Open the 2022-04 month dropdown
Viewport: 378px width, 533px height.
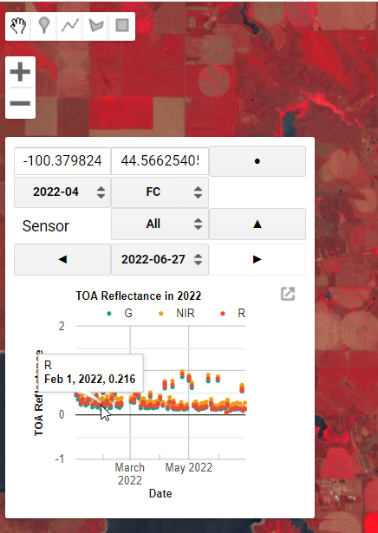62,192
